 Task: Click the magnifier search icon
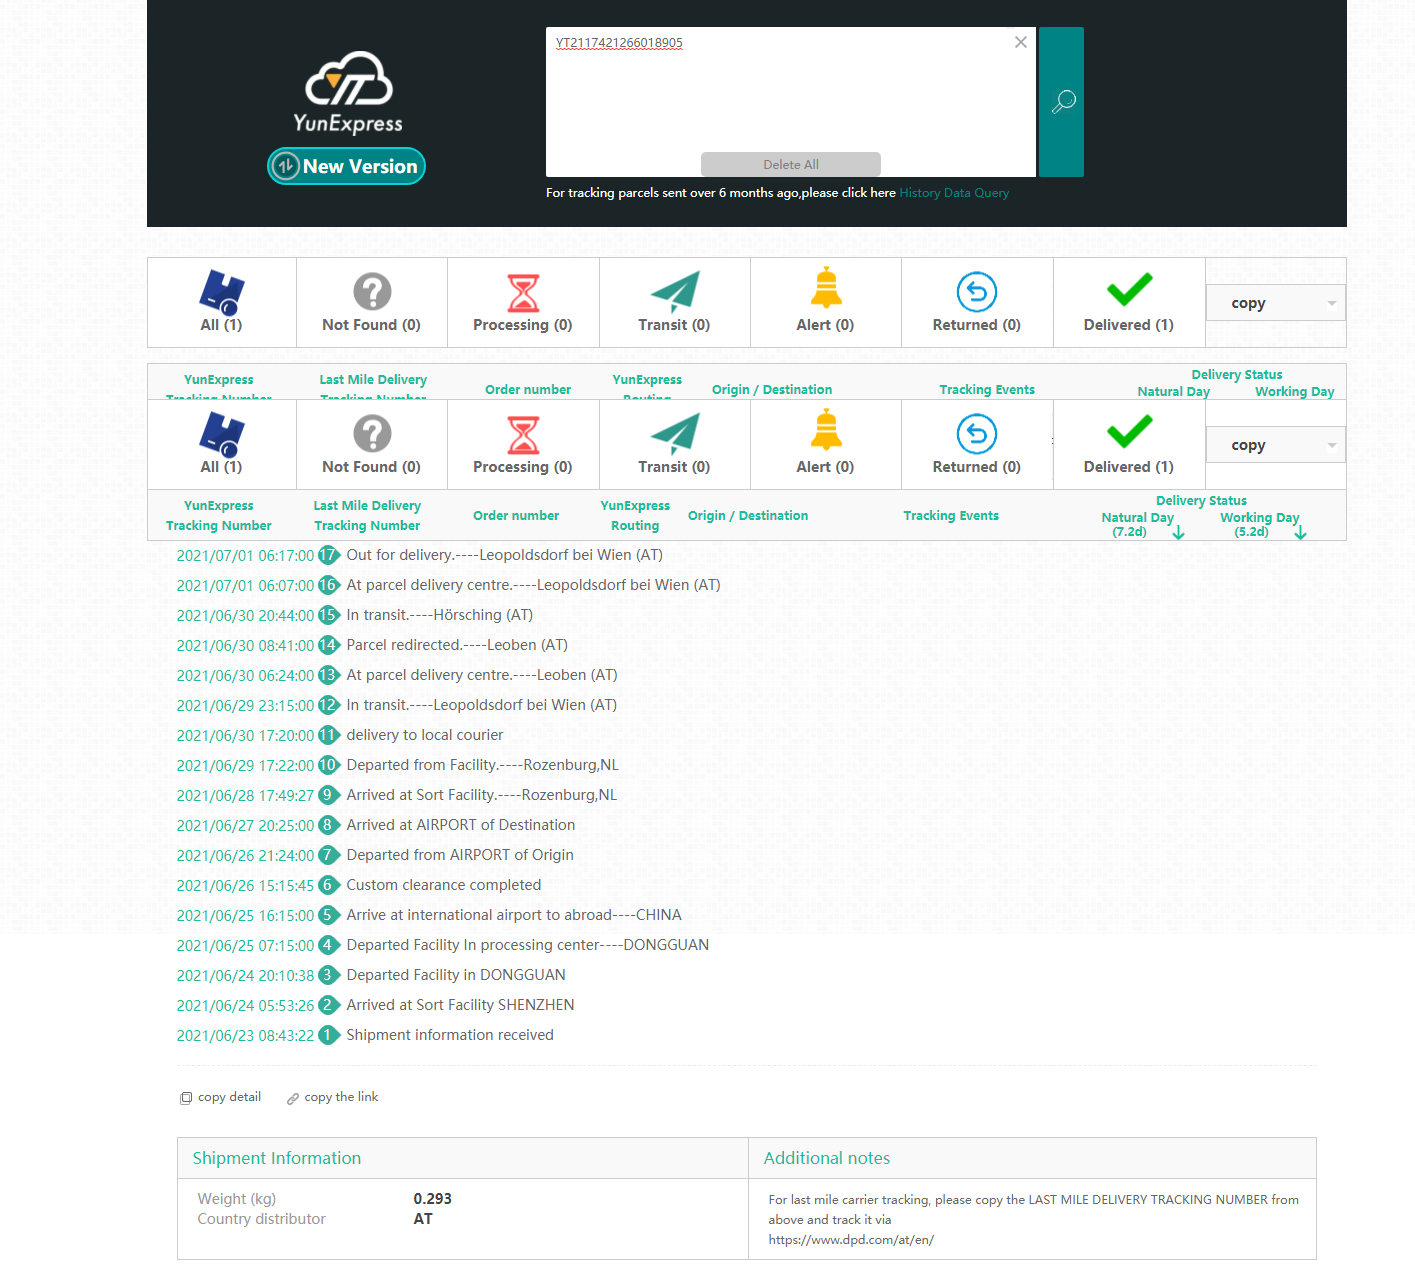pos(1062,101)
